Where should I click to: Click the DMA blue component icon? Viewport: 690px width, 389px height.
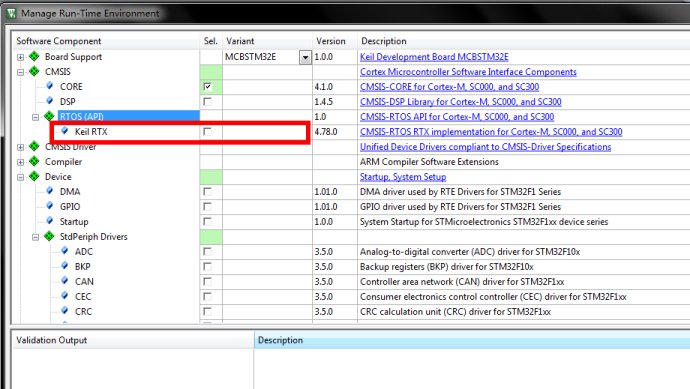coord(49,190)
